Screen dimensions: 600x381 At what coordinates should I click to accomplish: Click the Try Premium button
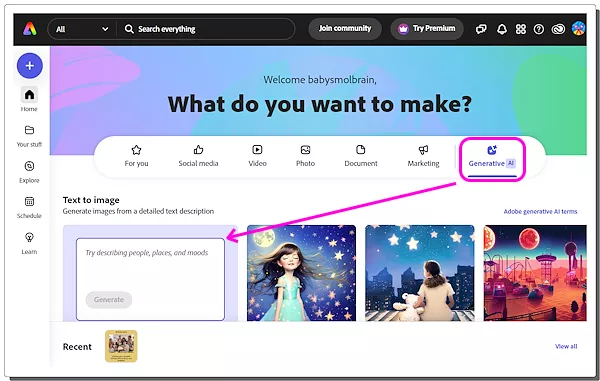click(x=427, y=28)
